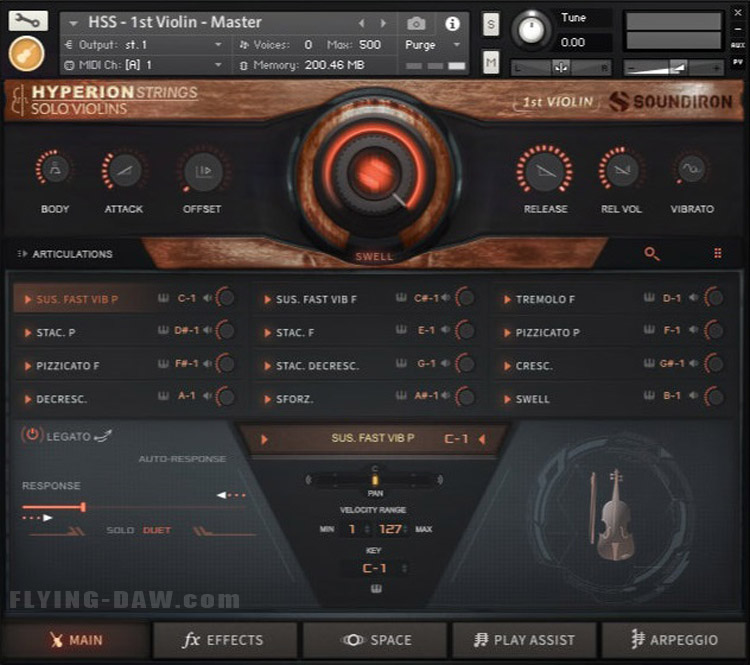Toggle the AUX button at the top right
750x665 pixels.
point(737,45)
